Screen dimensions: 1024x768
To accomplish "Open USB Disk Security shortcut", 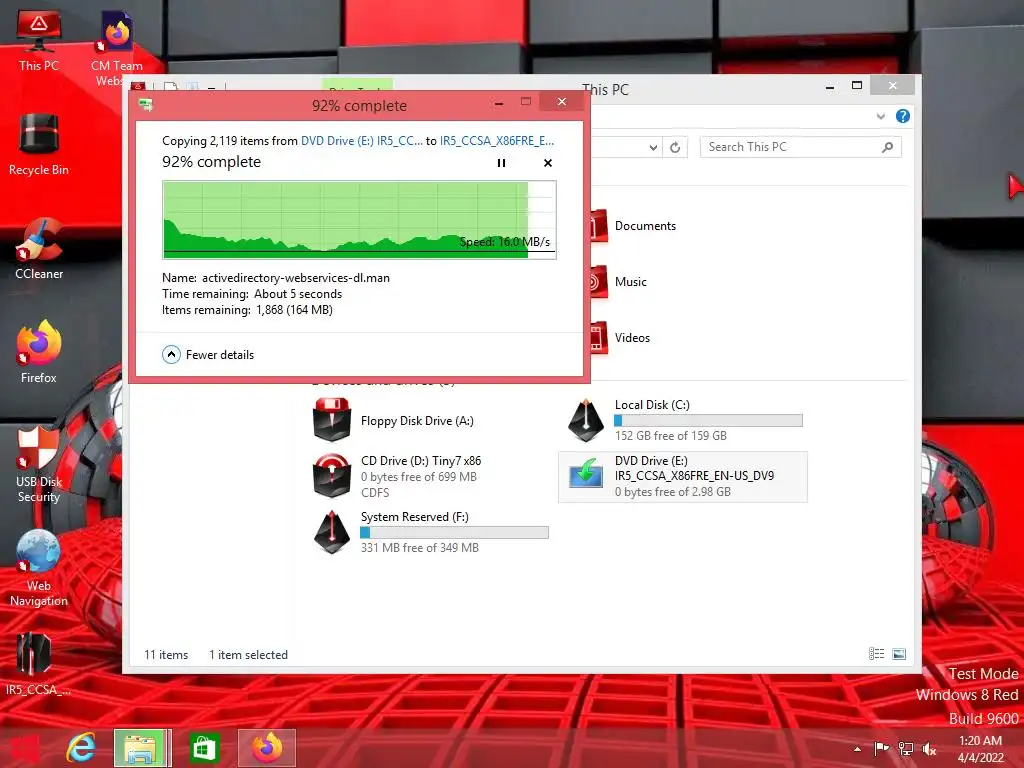I will click(x=39, y=464).
